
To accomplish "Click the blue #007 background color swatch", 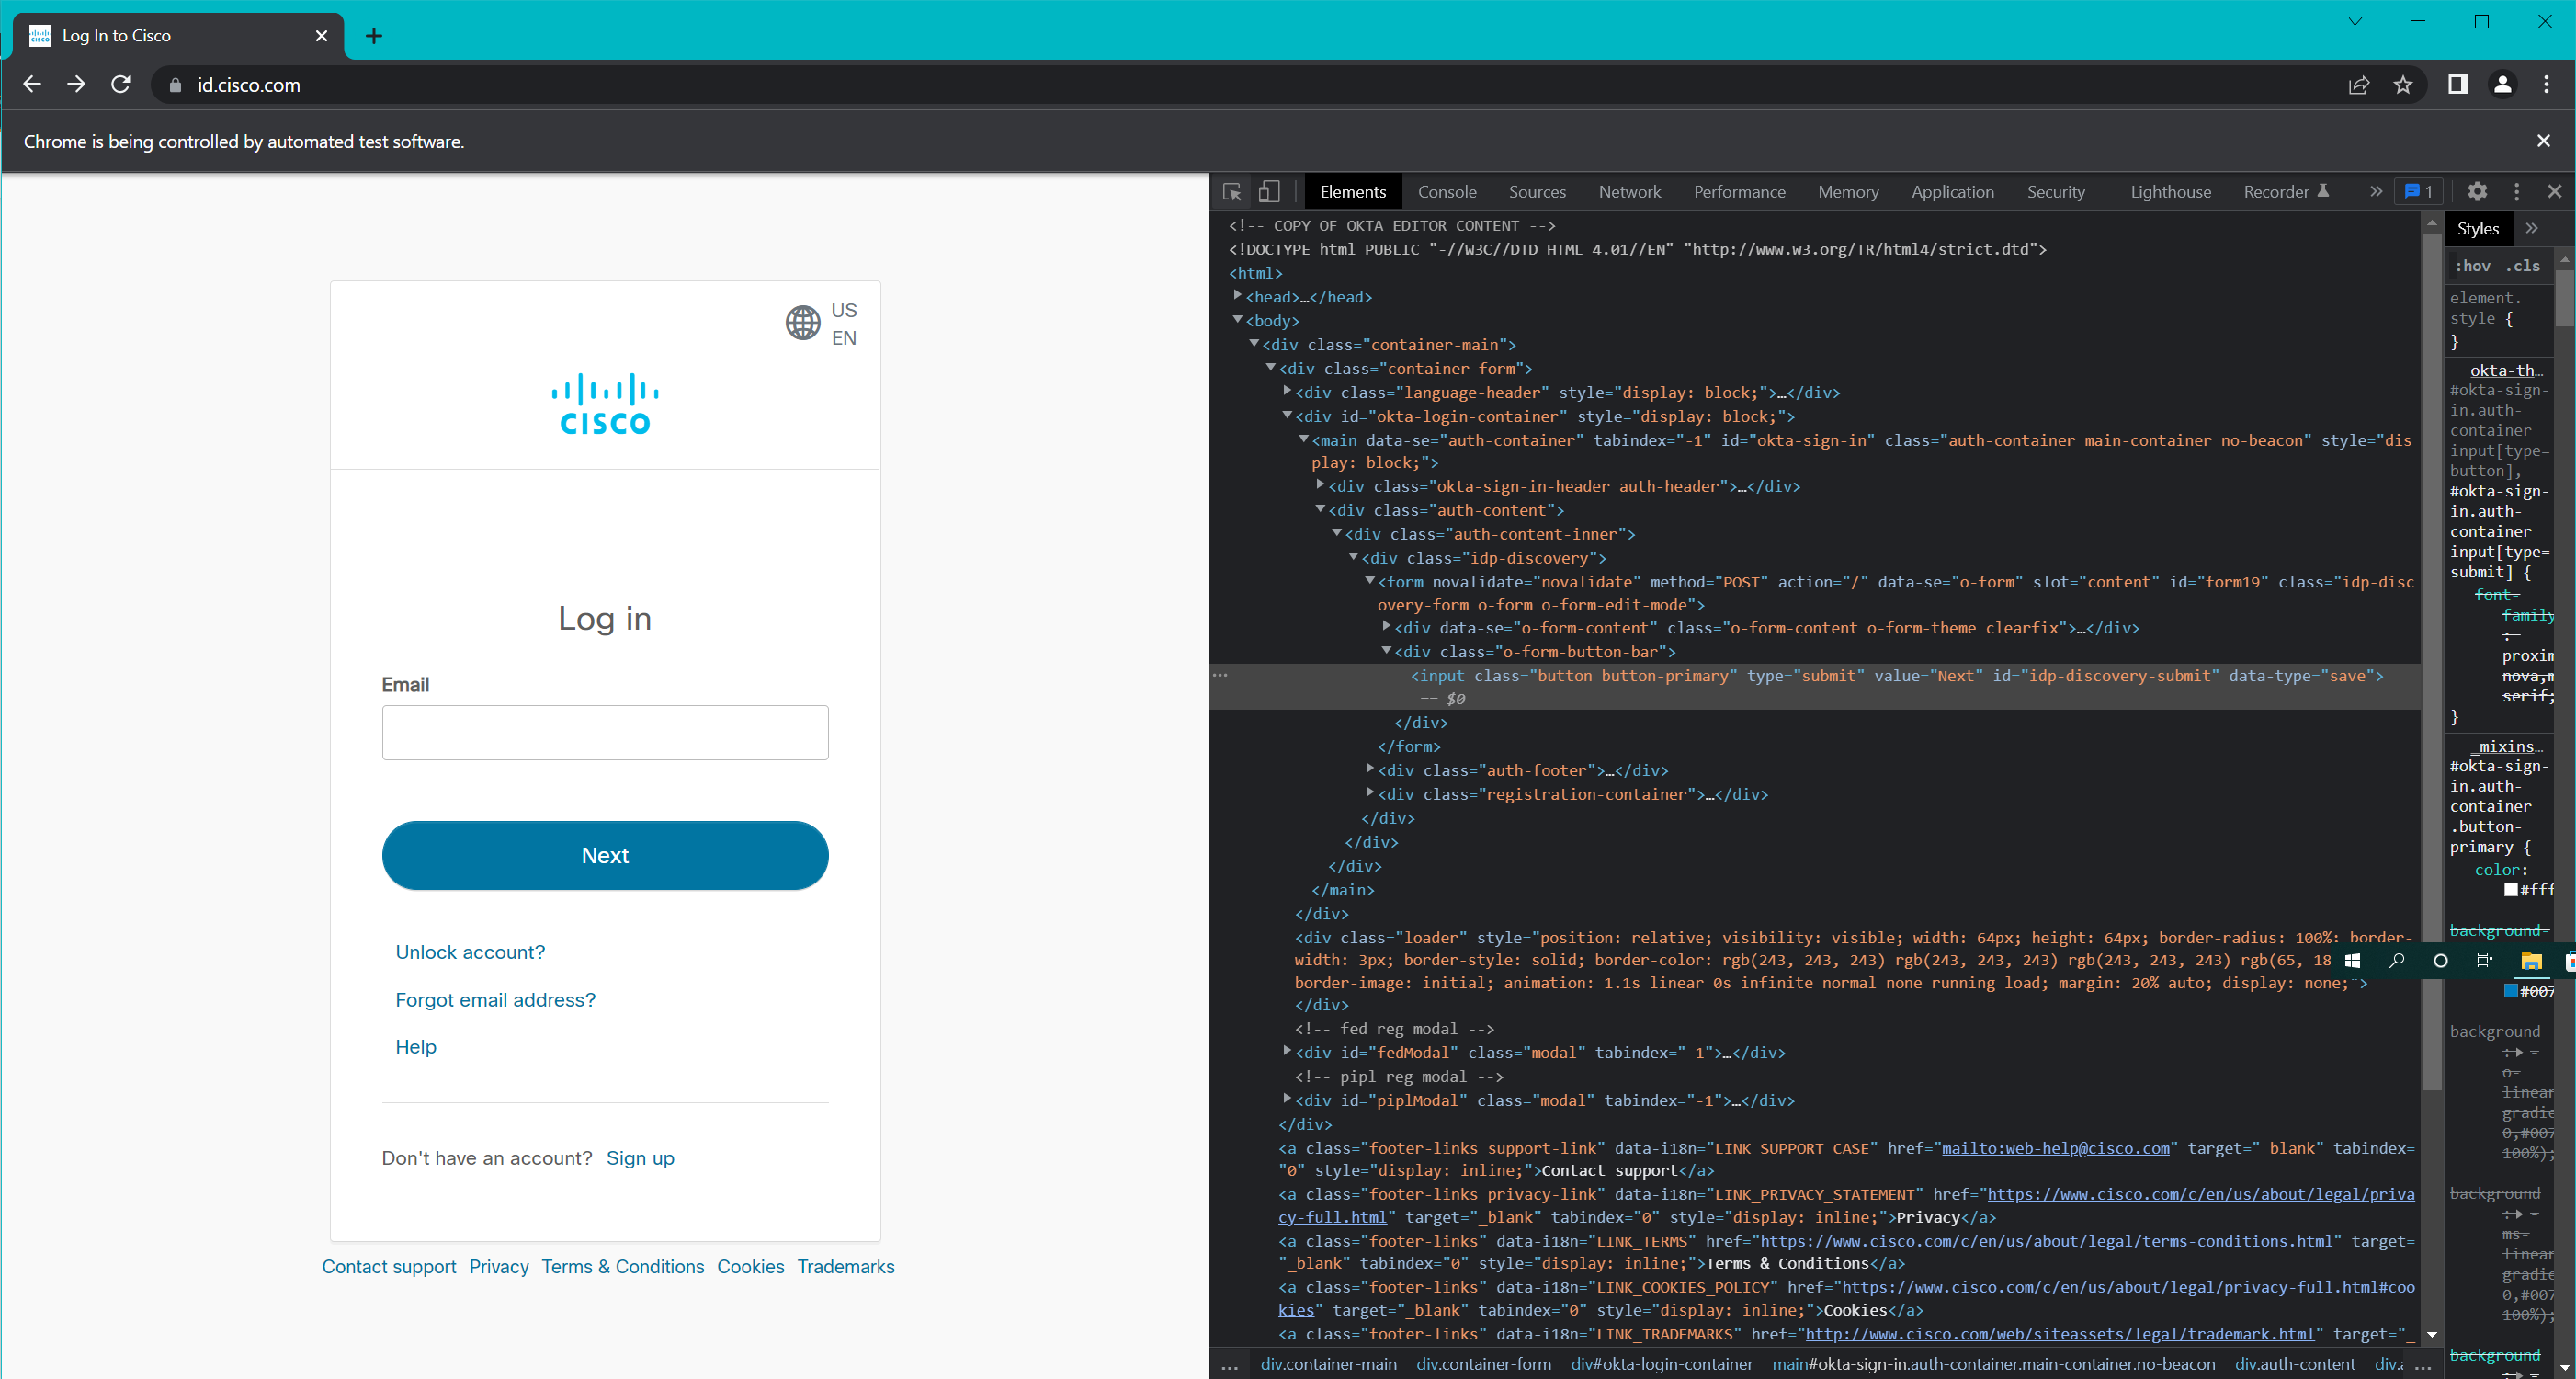I will [2511, 991].
